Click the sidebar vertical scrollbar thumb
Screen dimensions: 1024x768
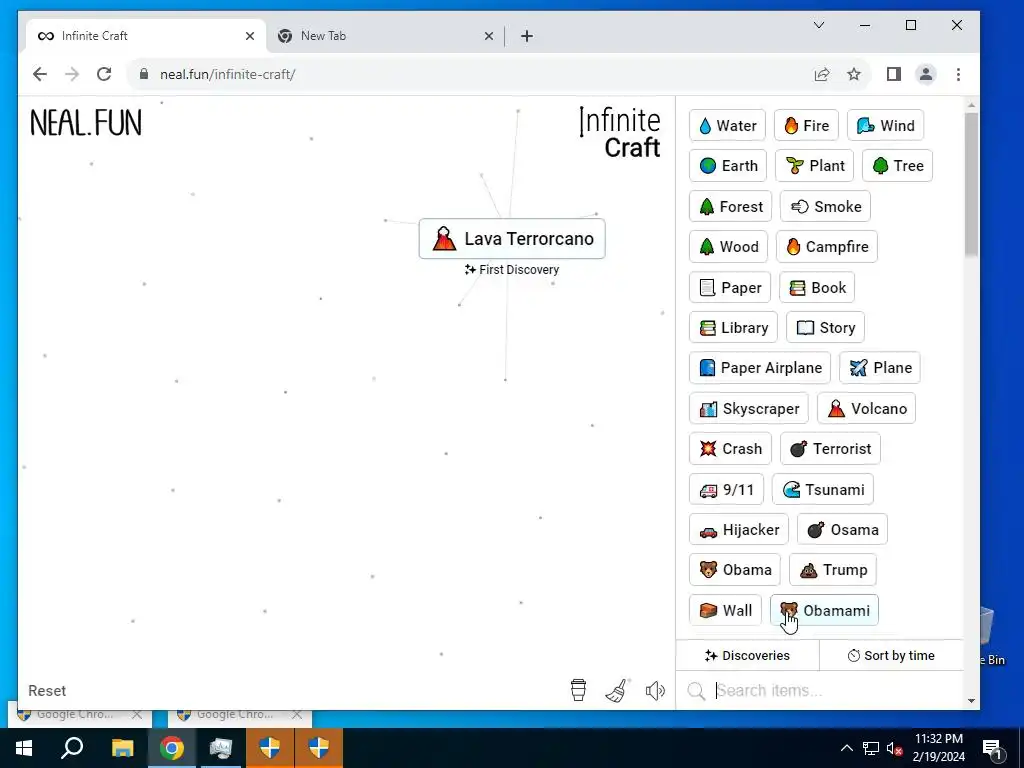971,184
